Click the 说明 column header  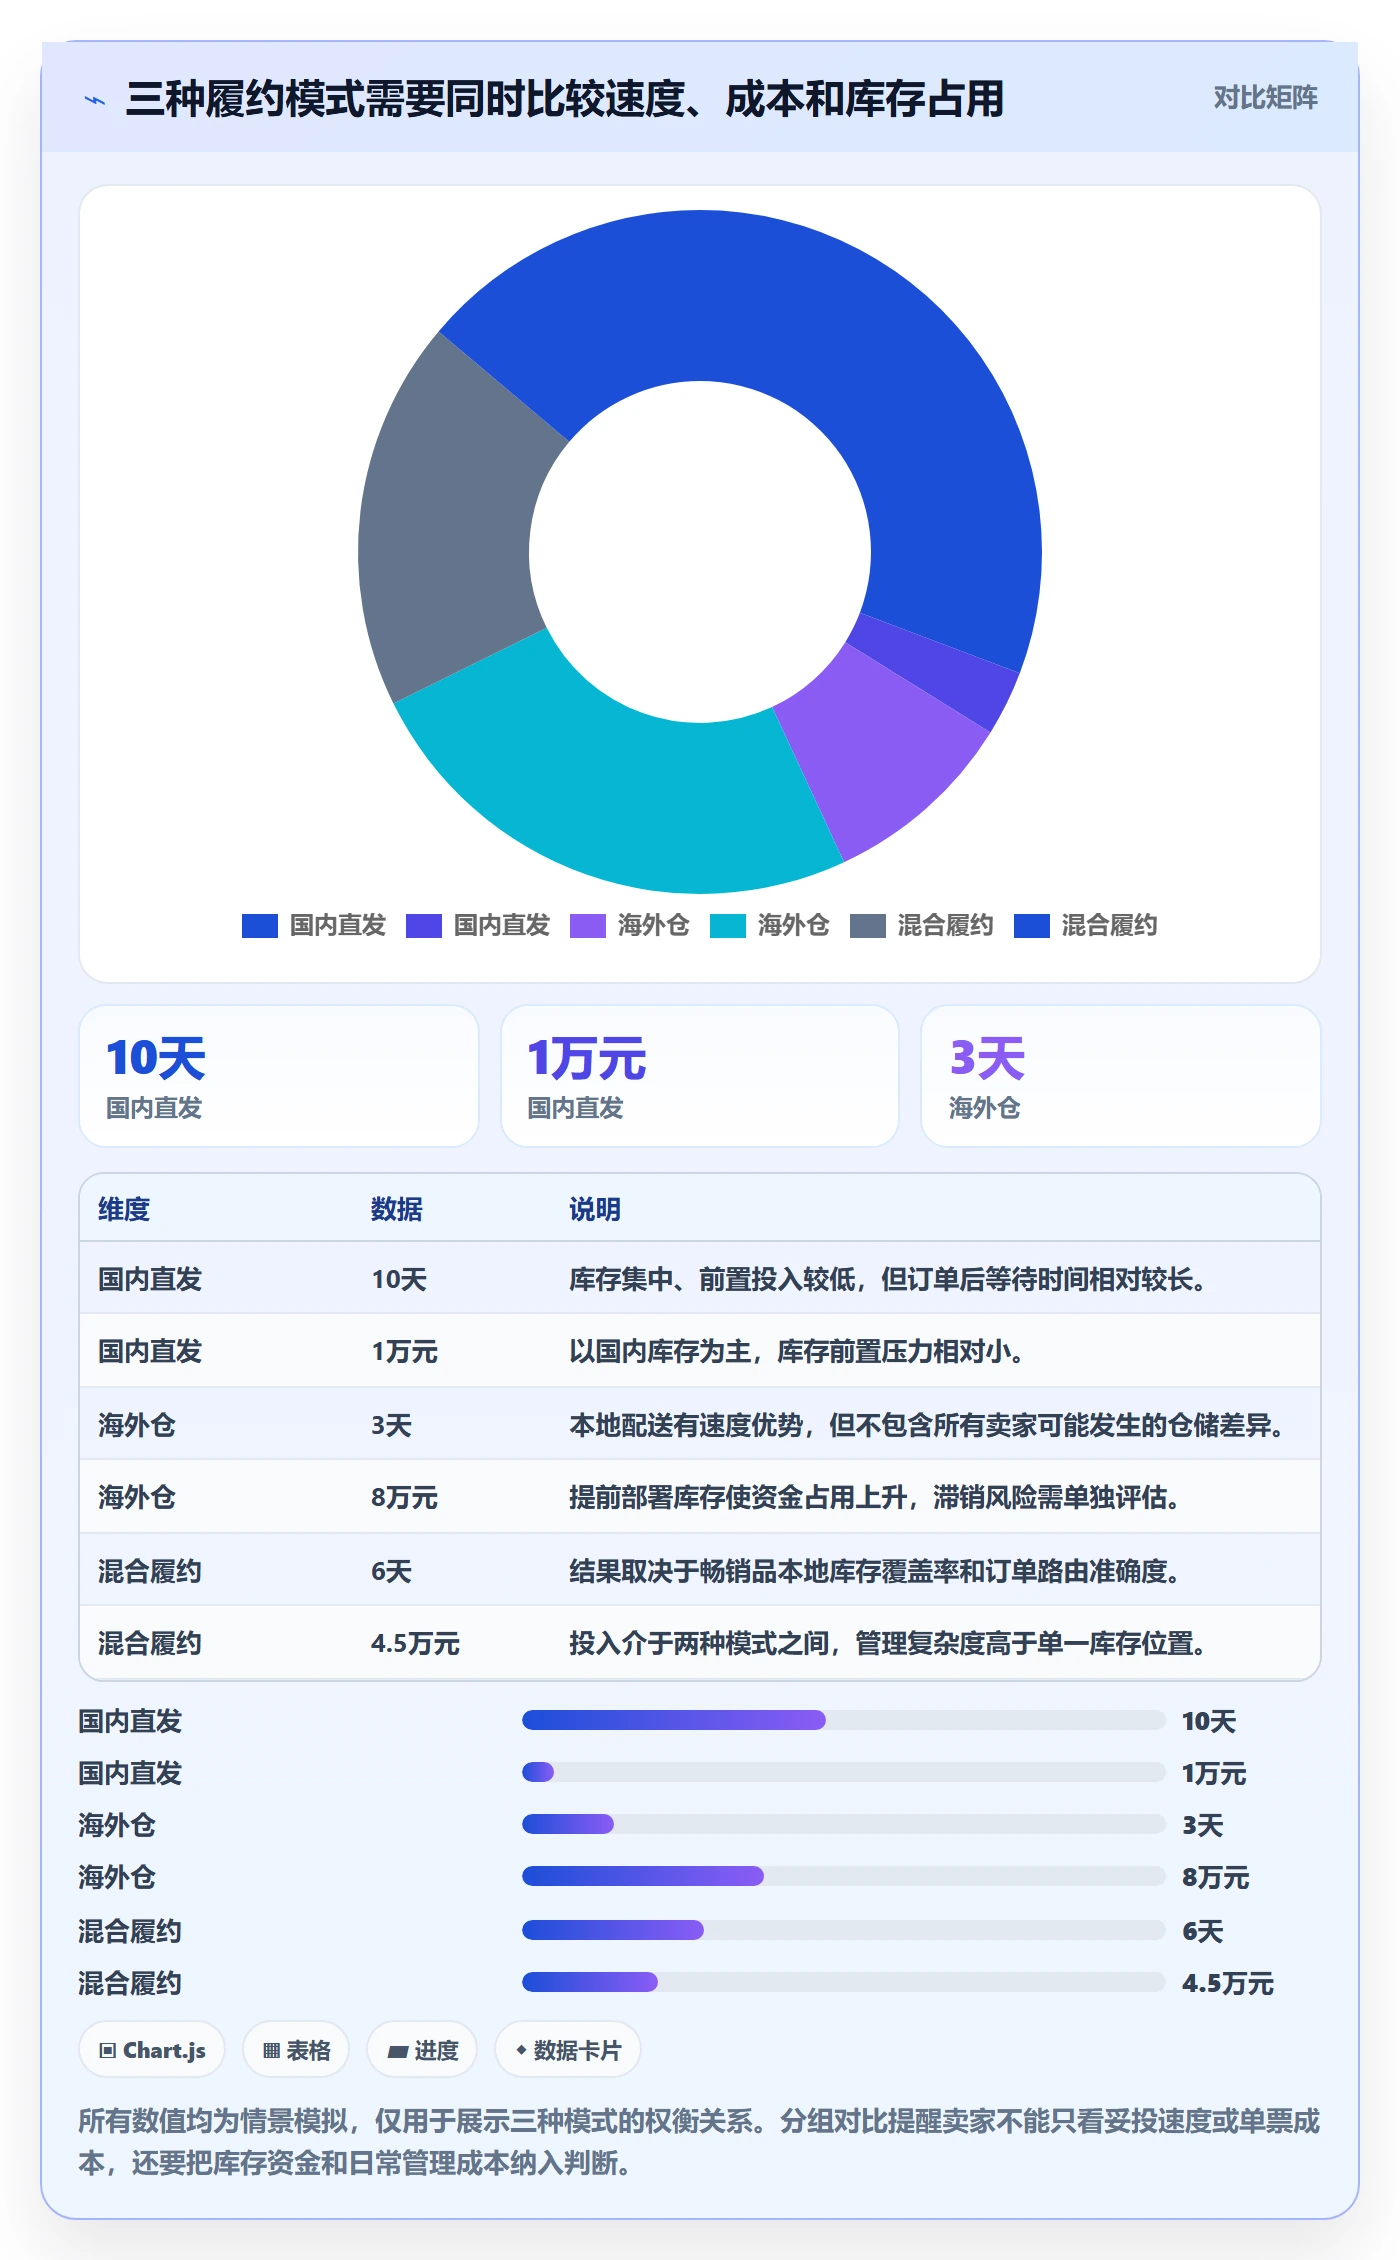[x=595, y=1209]
